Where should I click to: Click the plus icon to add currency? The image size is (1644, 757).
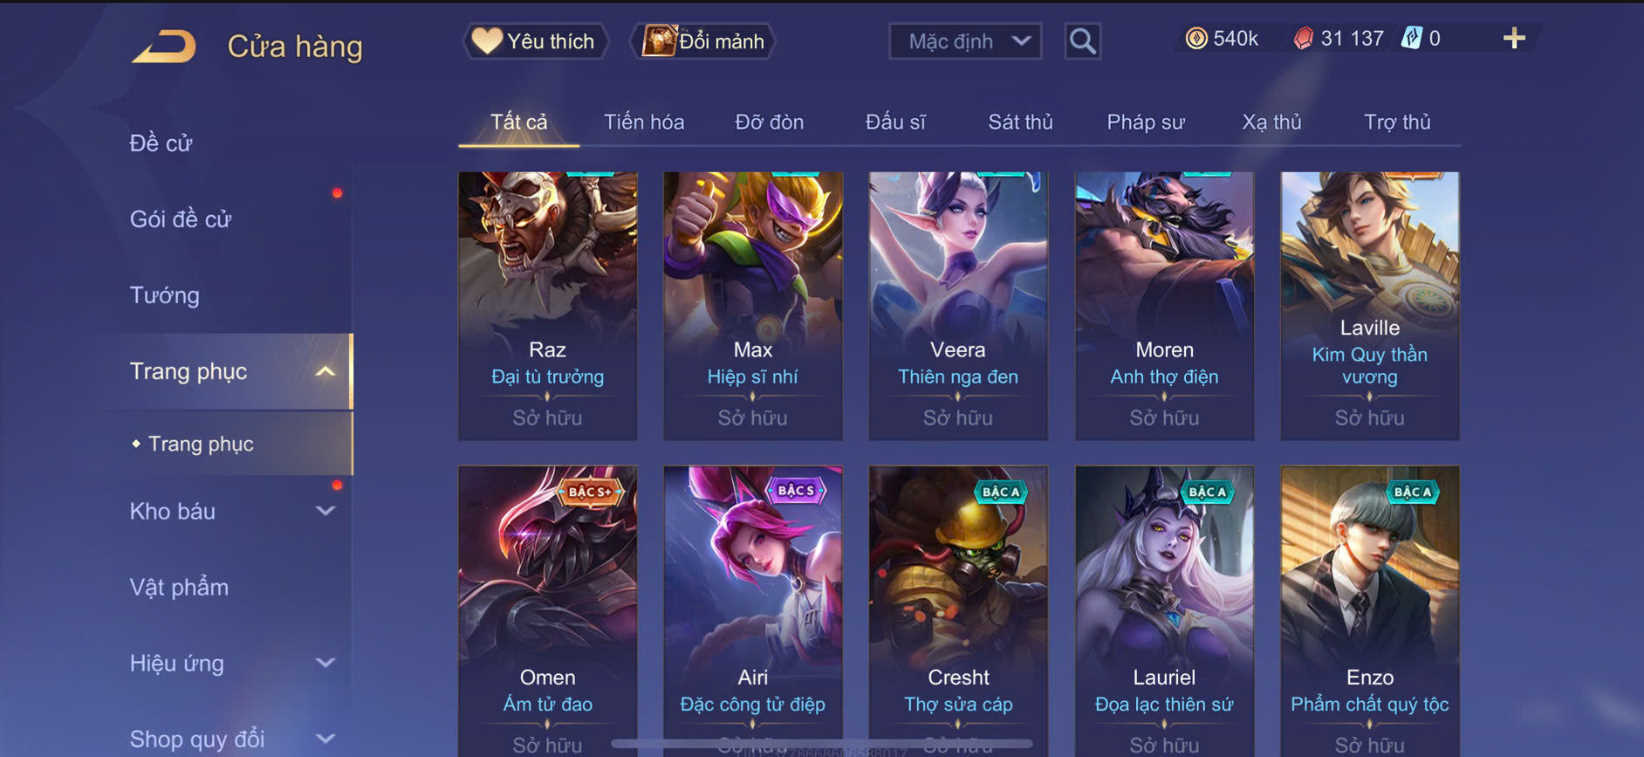(1514, 38)
